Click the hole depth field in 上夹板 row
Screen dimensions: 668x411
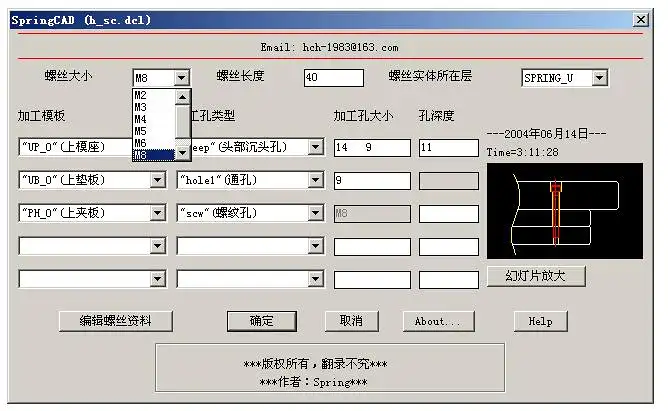pos(449,214)
